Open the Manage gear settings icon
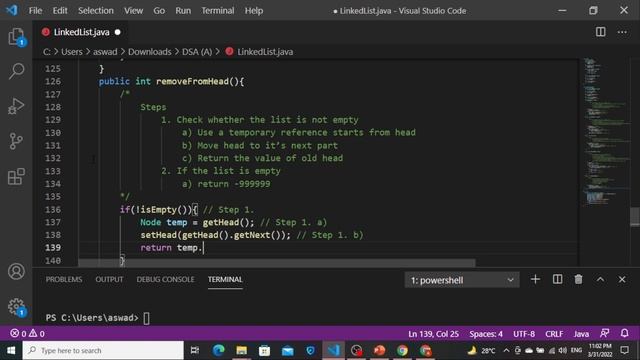The image size is (640, 360). 16,307
